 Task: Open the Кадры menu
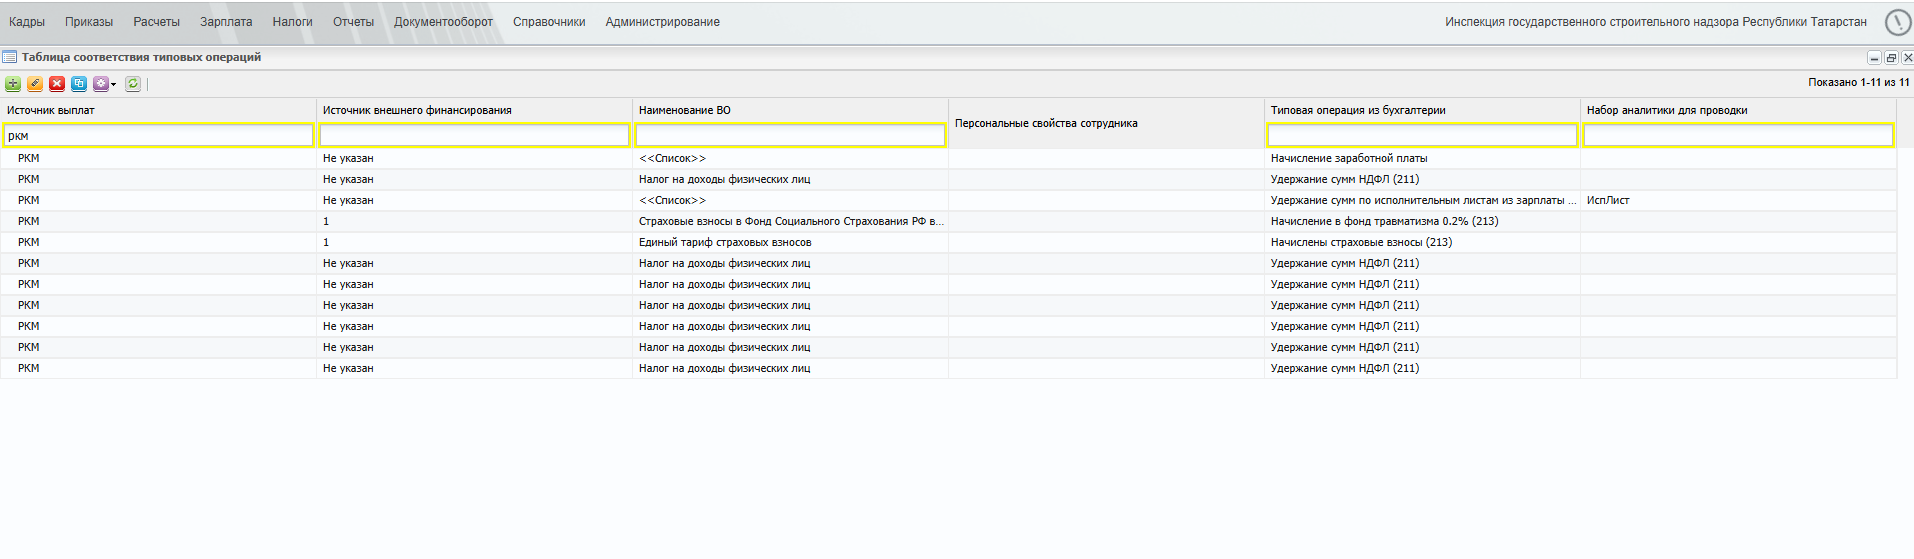pos(27,22)
